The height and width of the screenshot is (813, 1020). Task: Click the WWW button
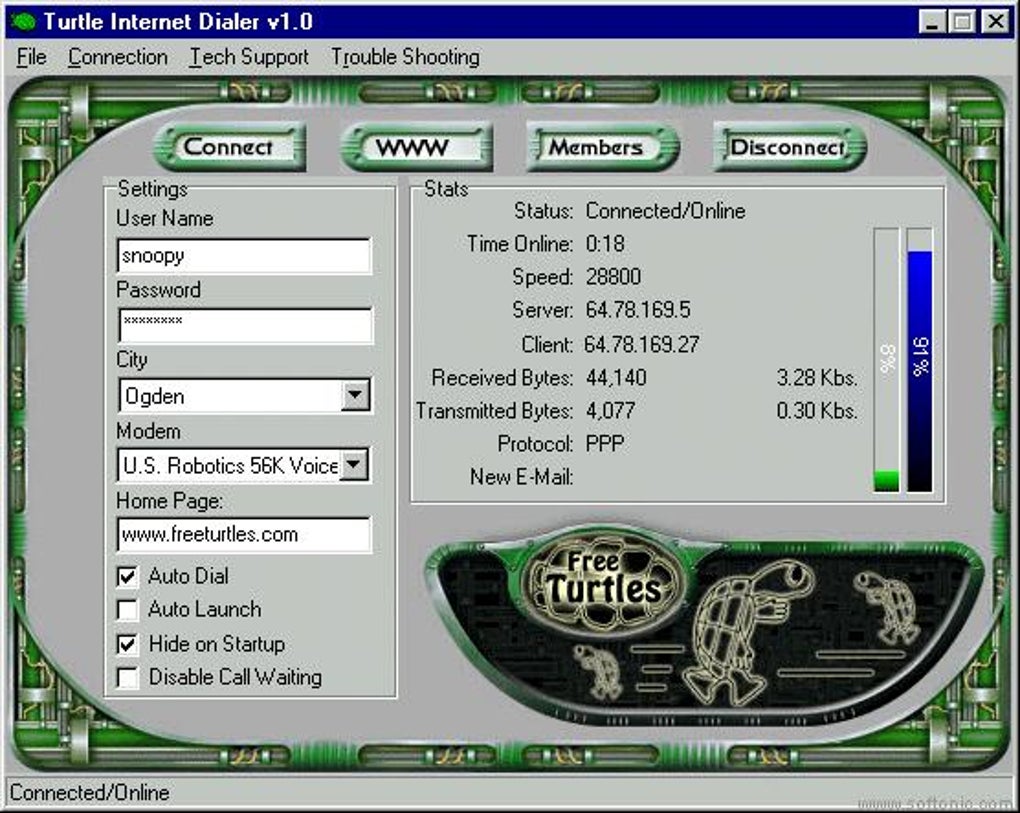pos(416,147)
